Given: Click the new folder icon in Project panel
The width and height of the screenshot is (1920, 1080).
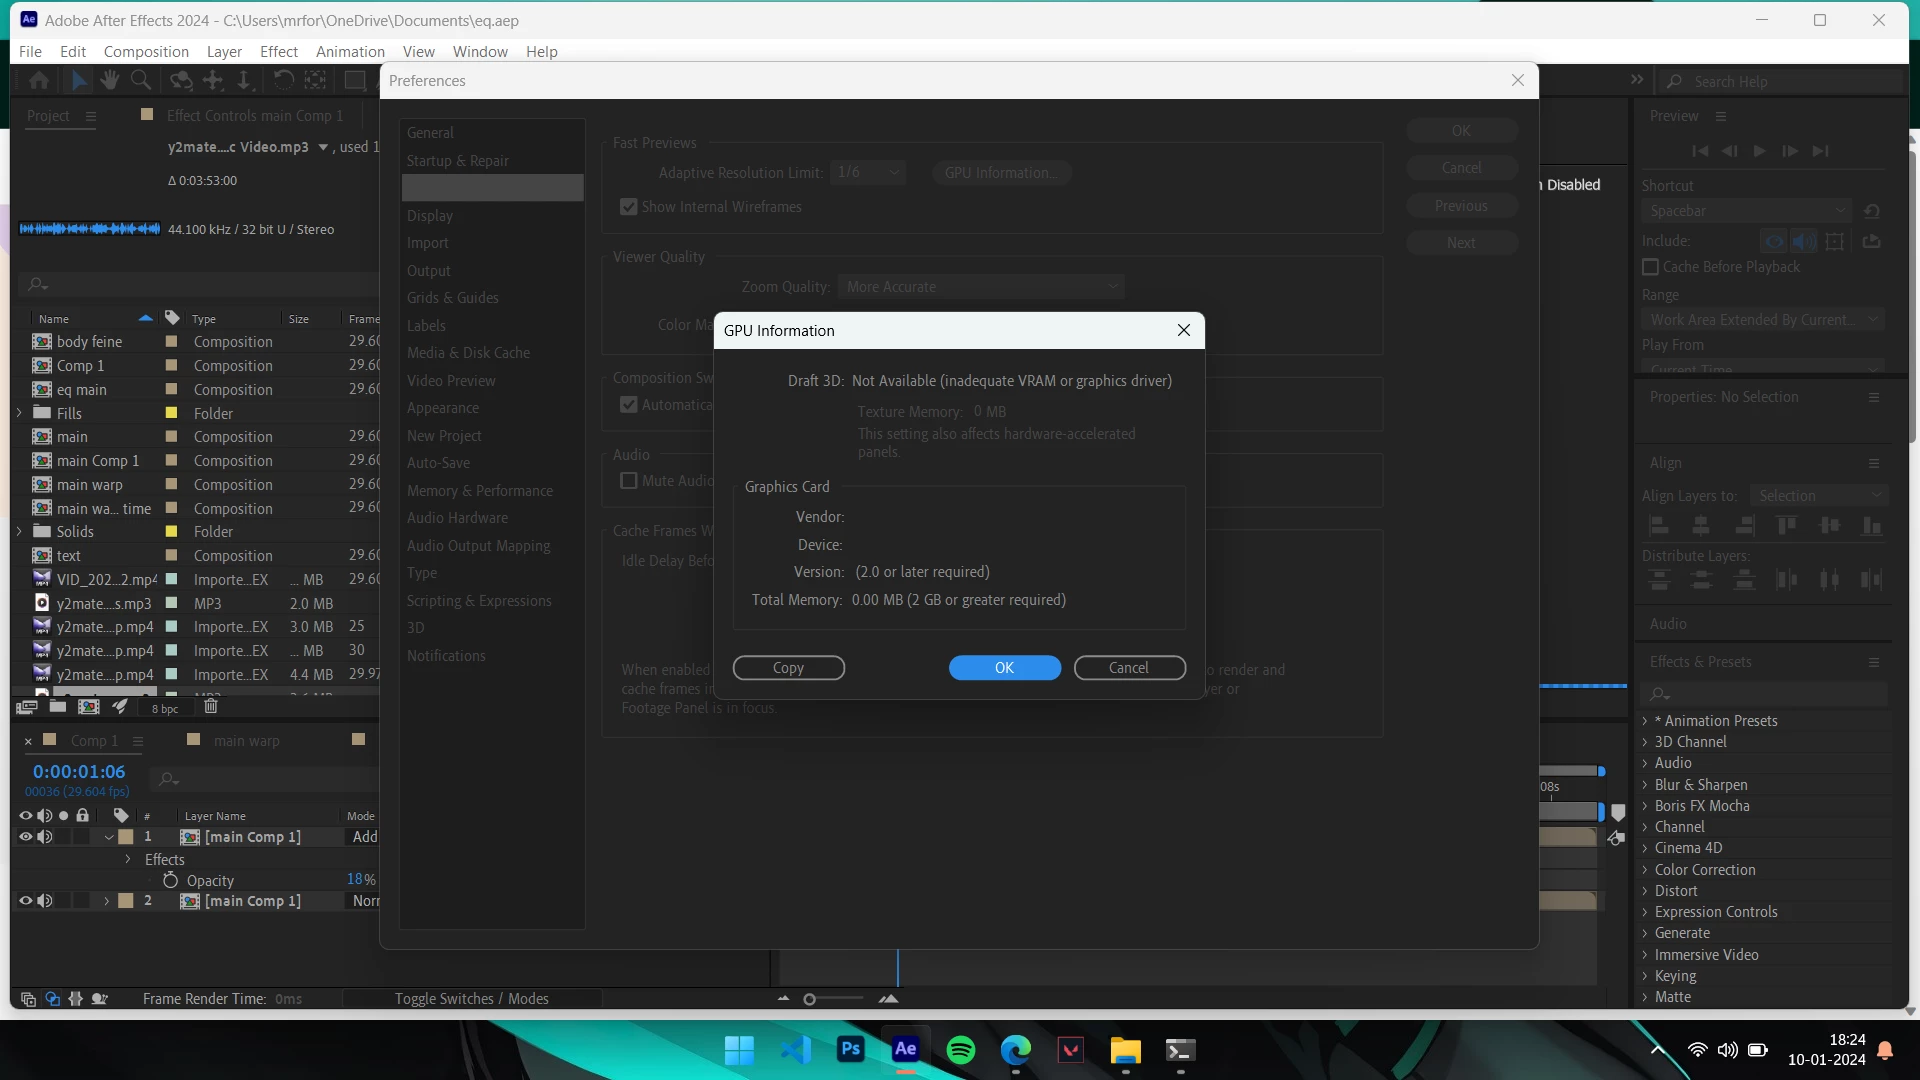Looking at the screenshot, I should [x=58, y=707].
